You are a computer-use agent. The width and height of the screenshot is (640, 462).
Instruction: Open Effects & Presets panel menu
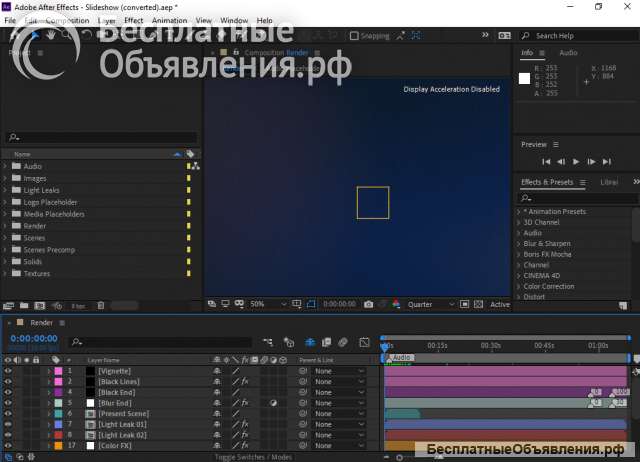[583, 182]
